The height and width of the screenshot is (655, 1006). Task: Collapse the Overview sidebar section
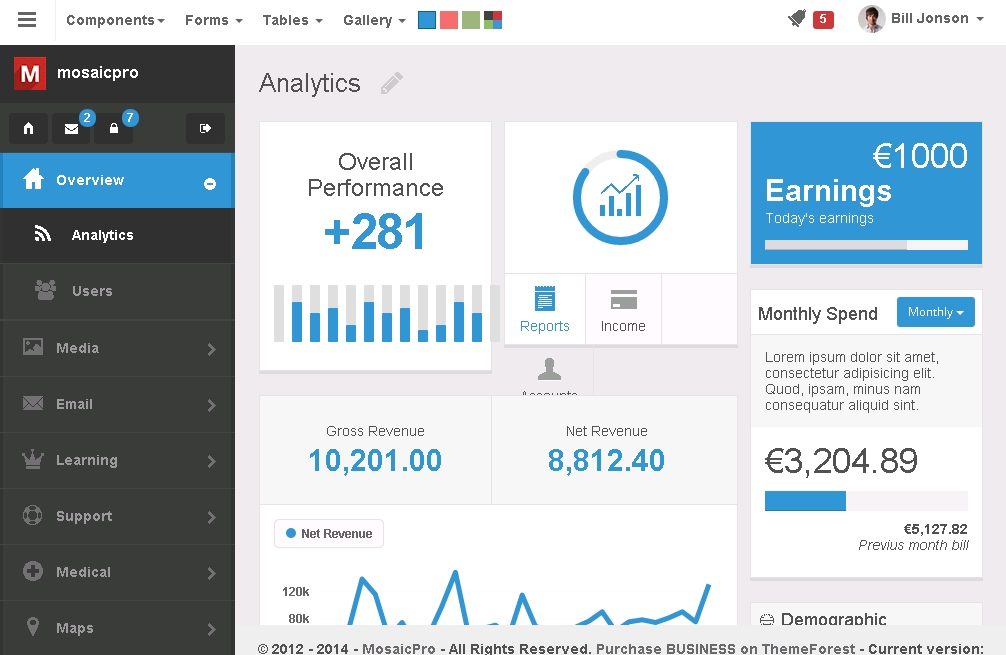[210, 183]
